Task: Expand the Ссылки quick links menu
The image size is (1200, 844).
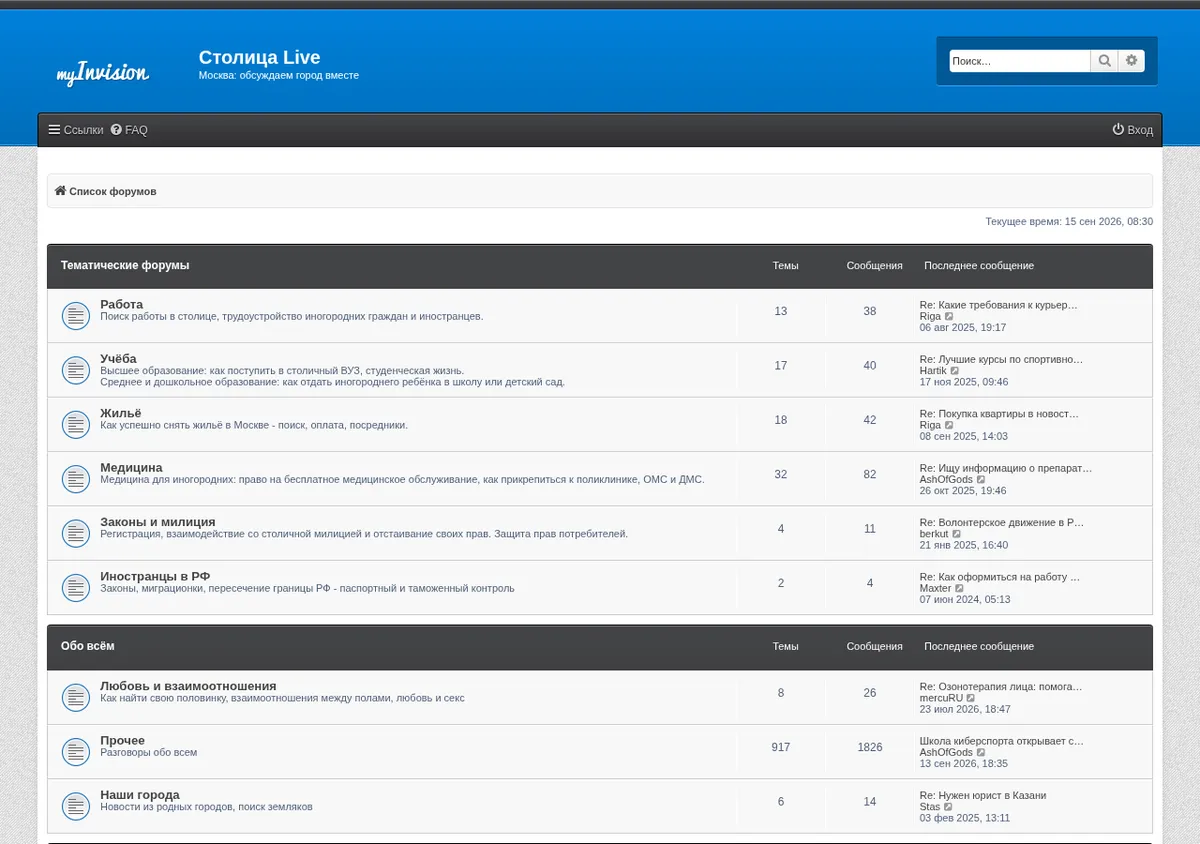Action: (76, 130)
